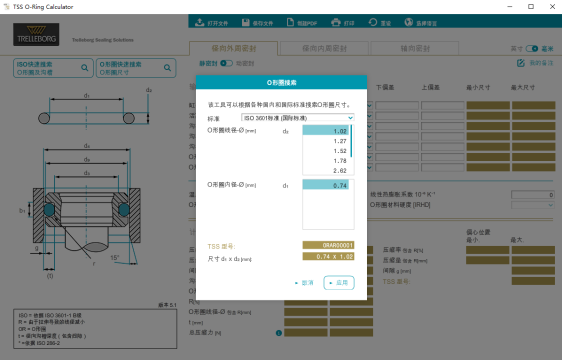Click the info icon beside 总压缩力

coord(279,333)
